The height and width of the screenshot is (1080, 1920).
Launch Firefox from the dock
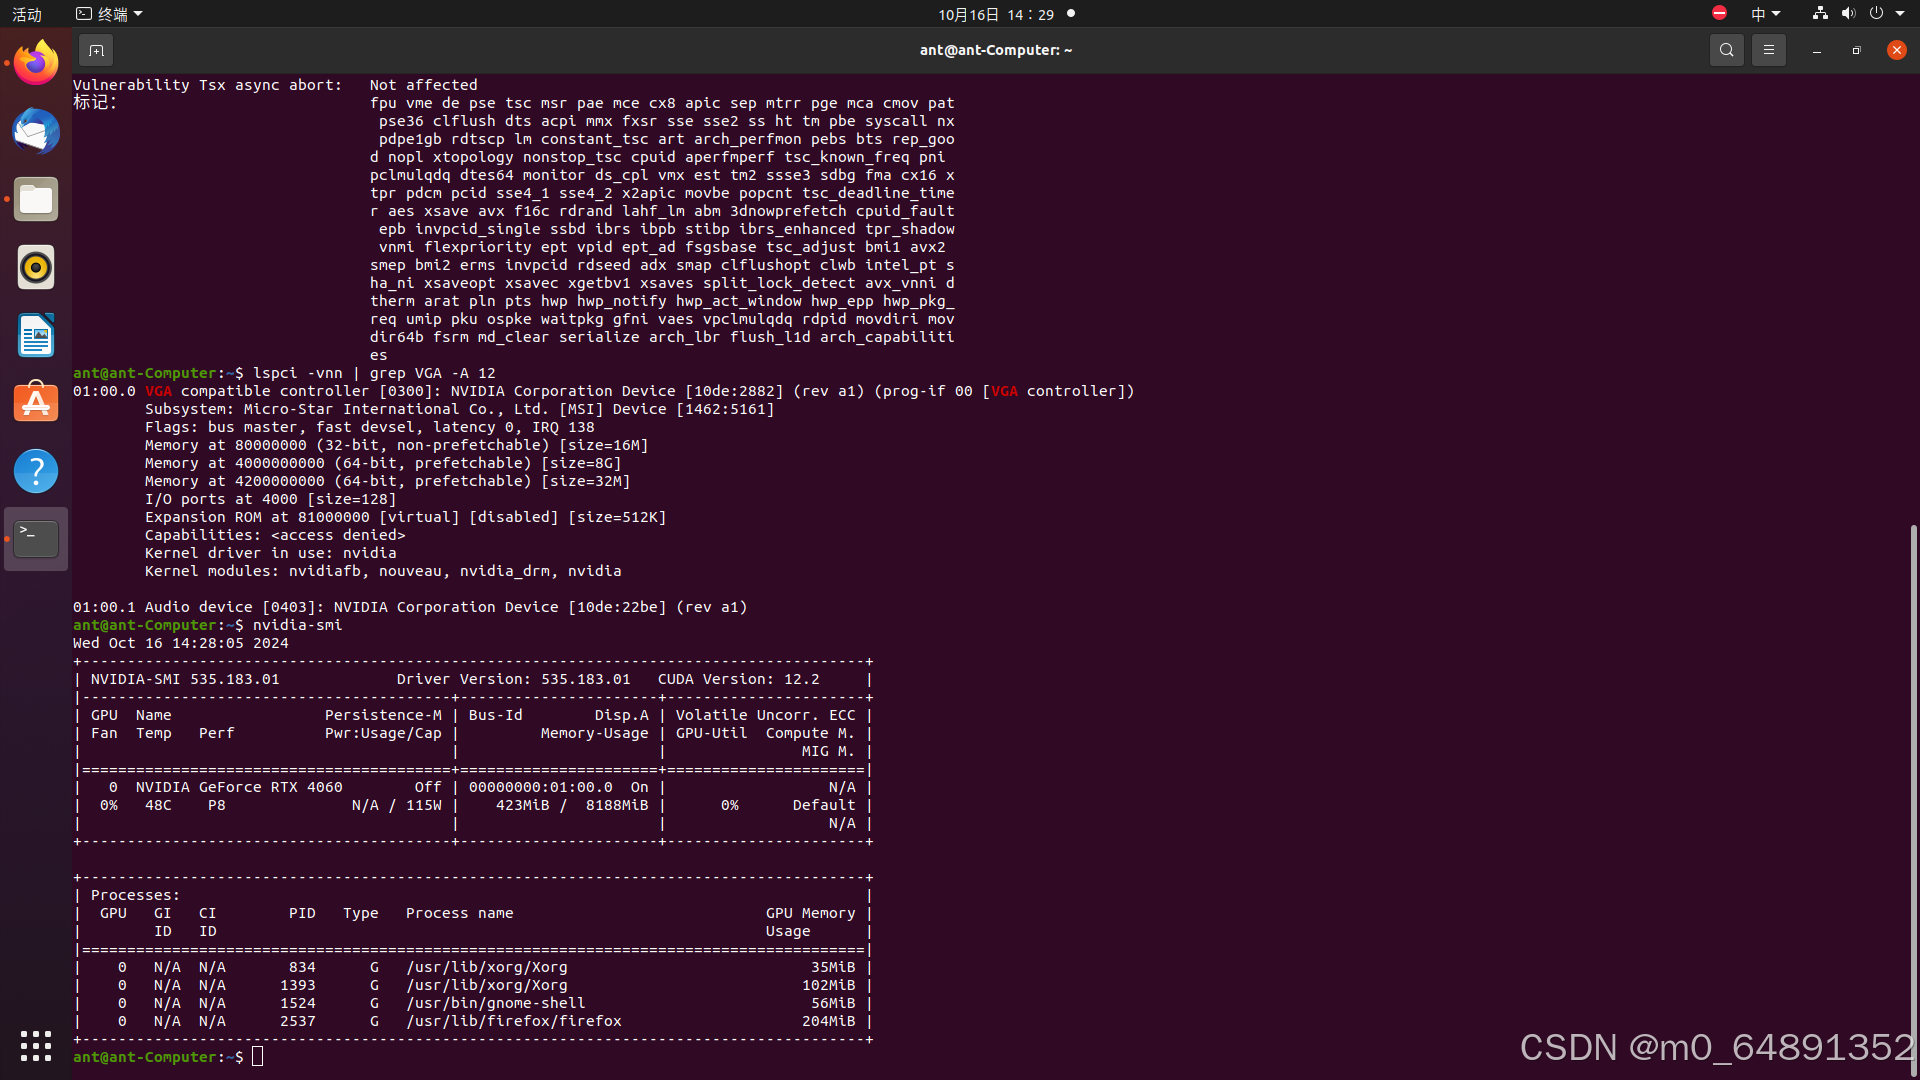pos(36,64)
